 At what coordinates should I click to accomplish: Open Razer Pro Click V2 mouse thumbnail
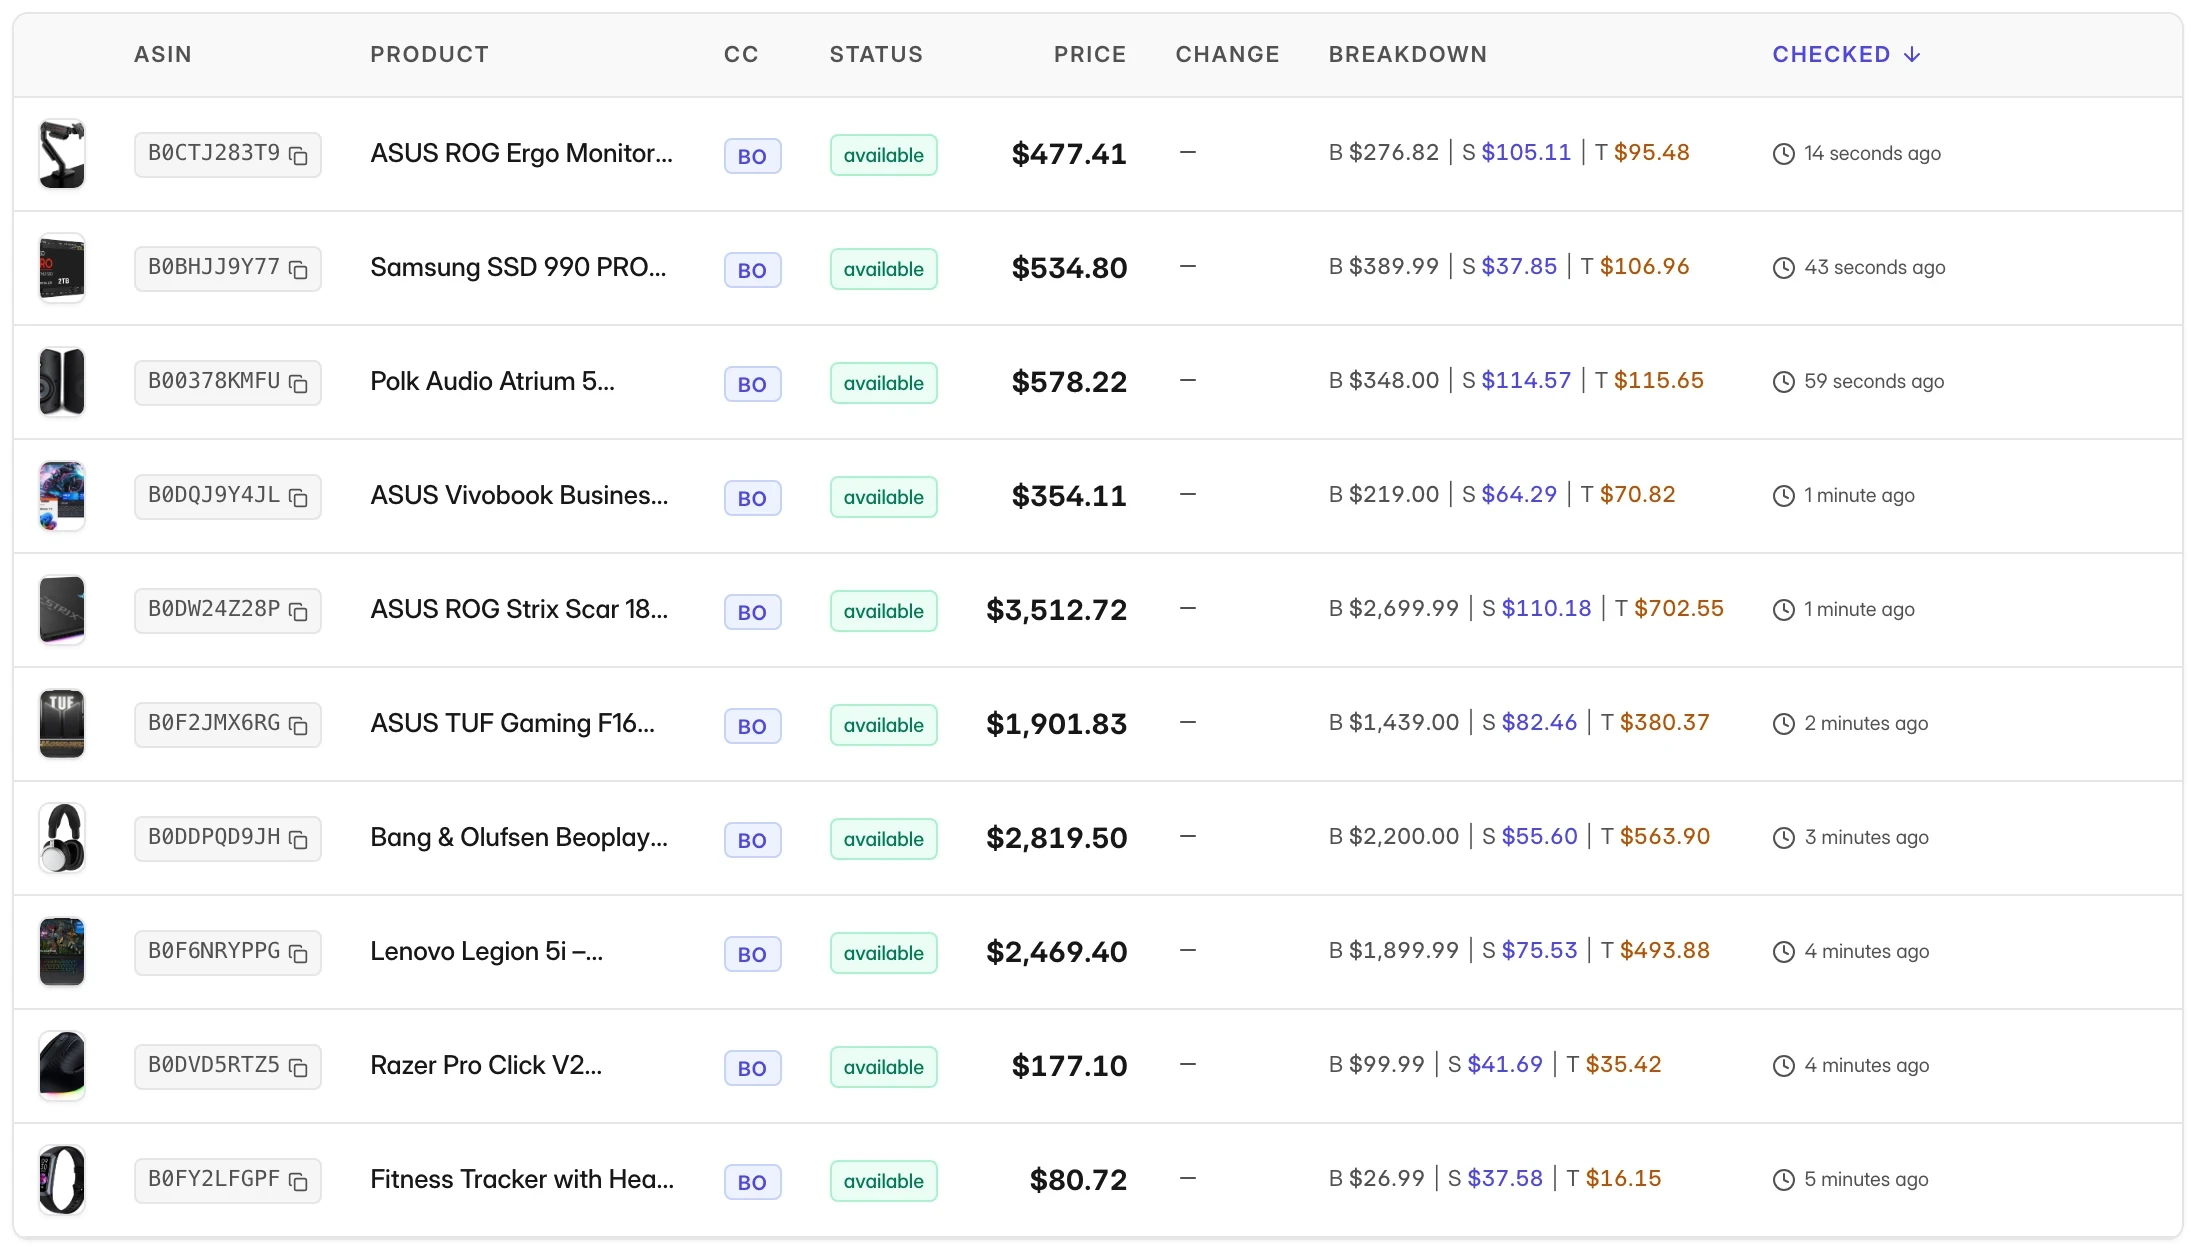click(x=62, y=1066)
